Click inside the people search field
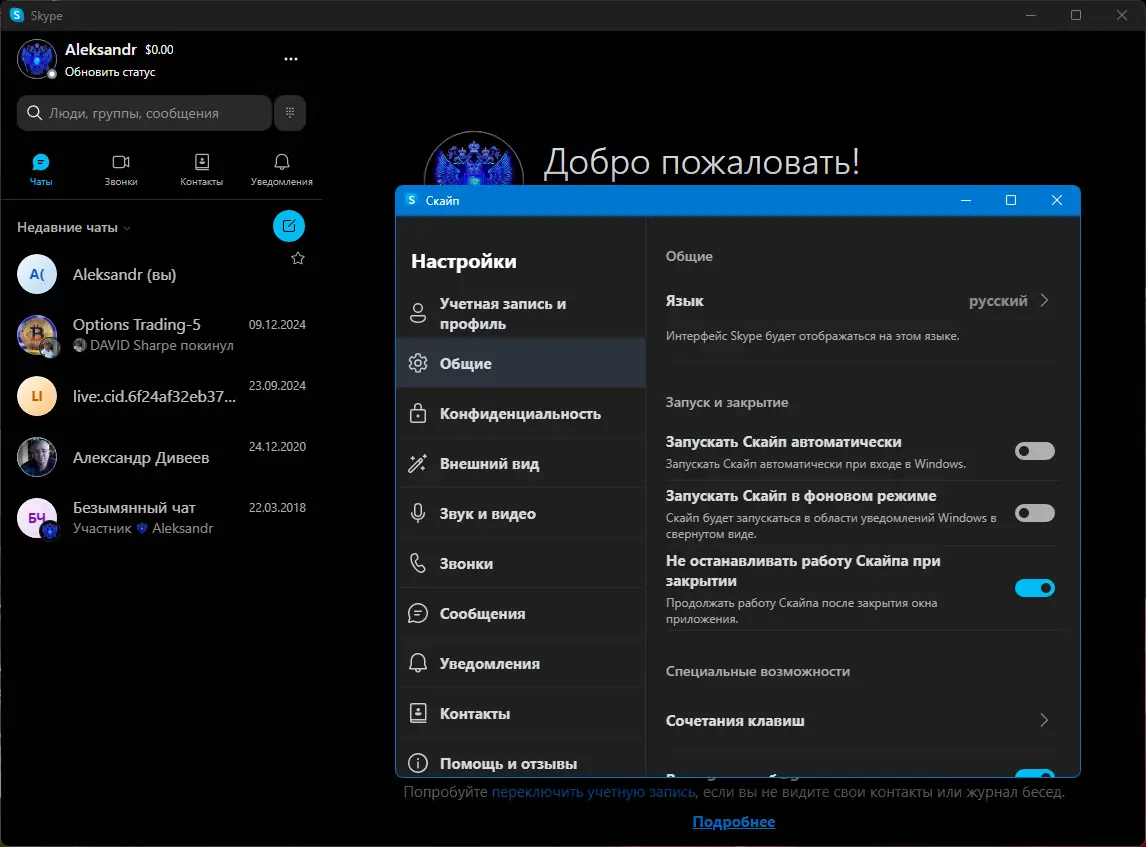This screenshot has height=847, width=1146. click(x=150, y=112)
